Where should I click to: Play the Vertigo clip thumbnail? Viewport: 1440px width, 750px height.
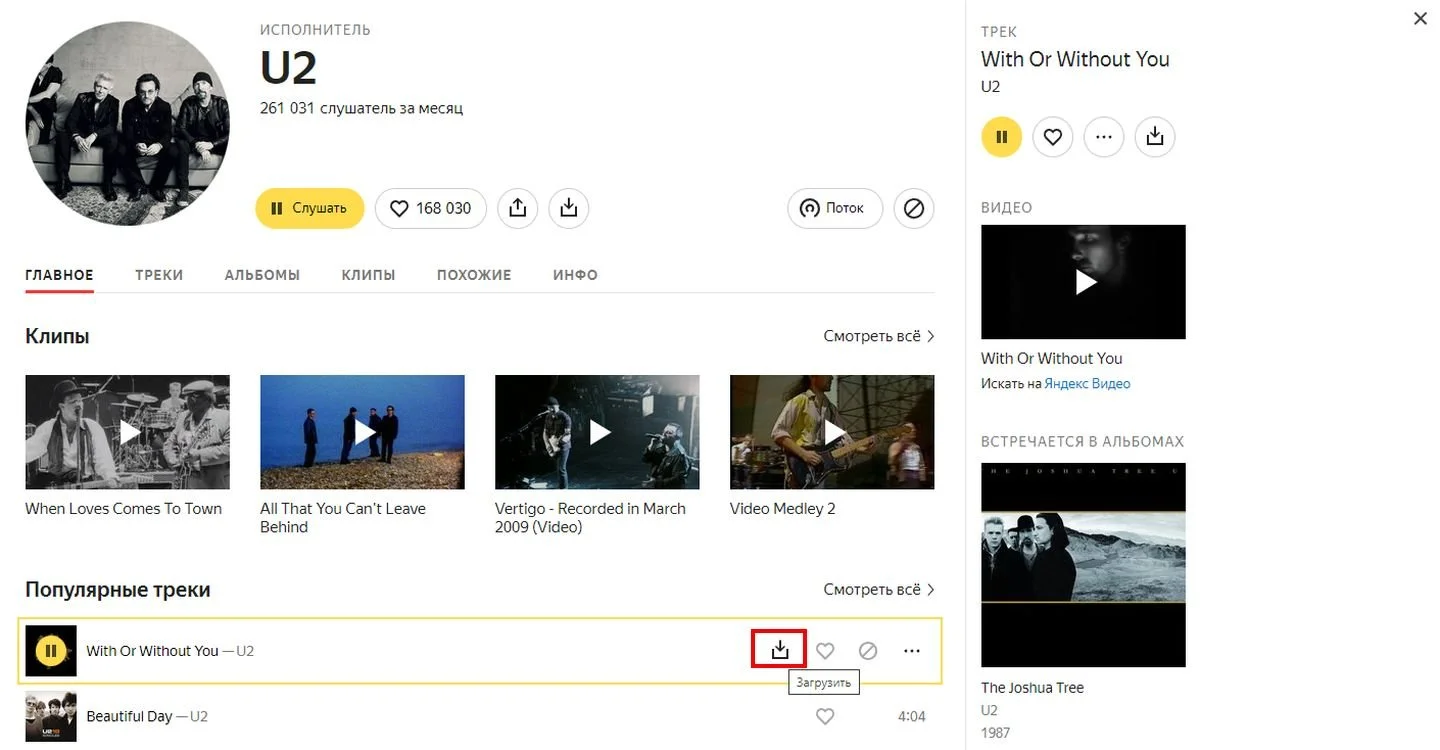(x=598, y=432)
